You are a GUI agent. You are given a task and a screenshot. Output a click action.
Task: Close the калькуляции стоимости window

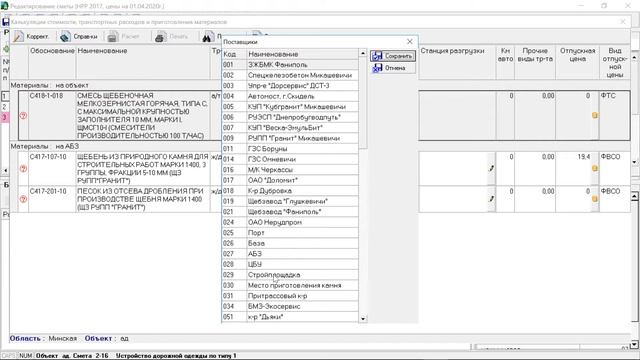click(623, 22)
